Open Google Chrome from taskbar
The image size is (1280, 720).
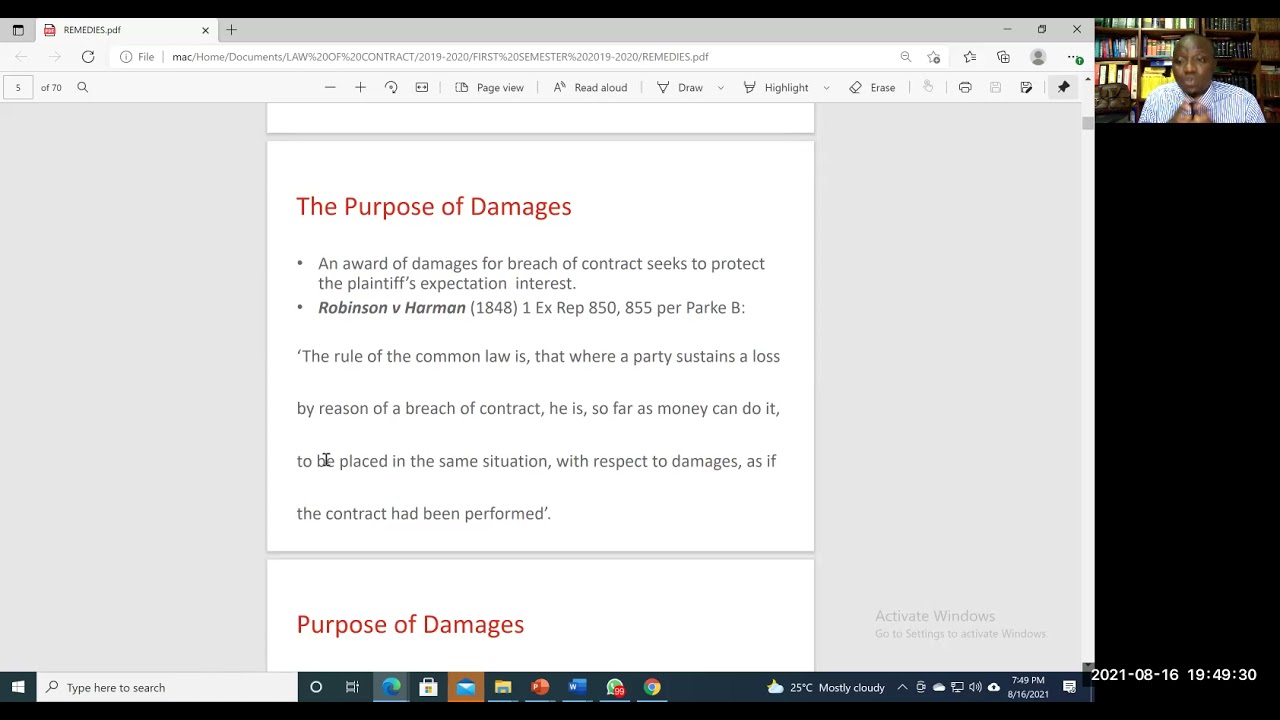(x=652, y=688)
